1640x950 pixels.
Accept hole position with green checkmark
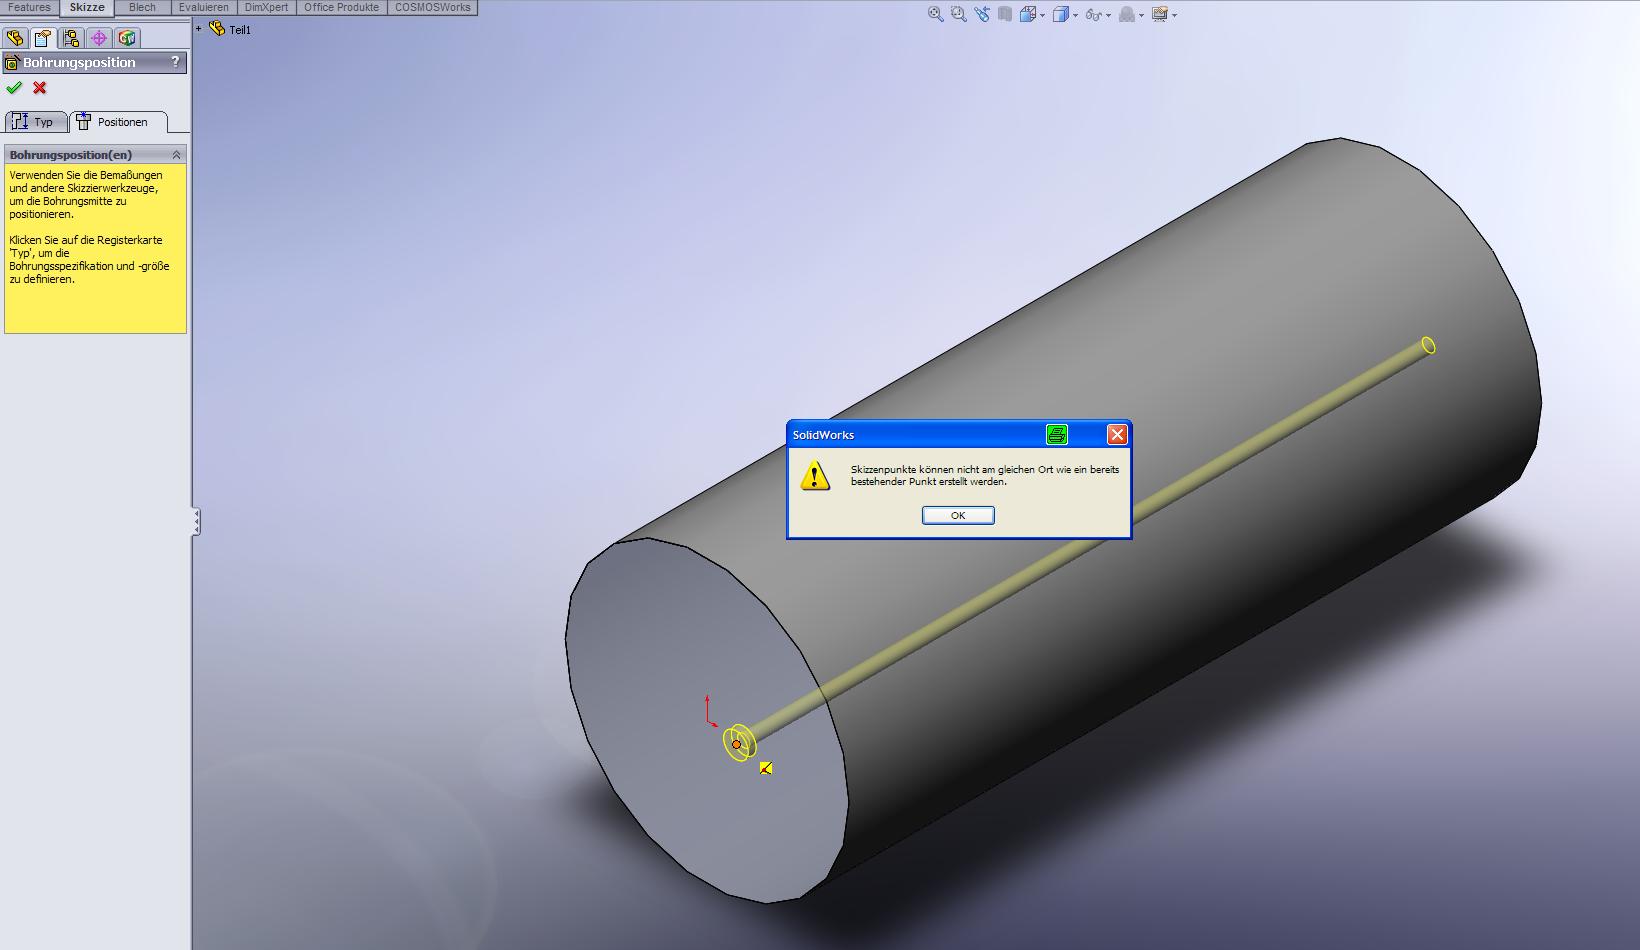14,88
